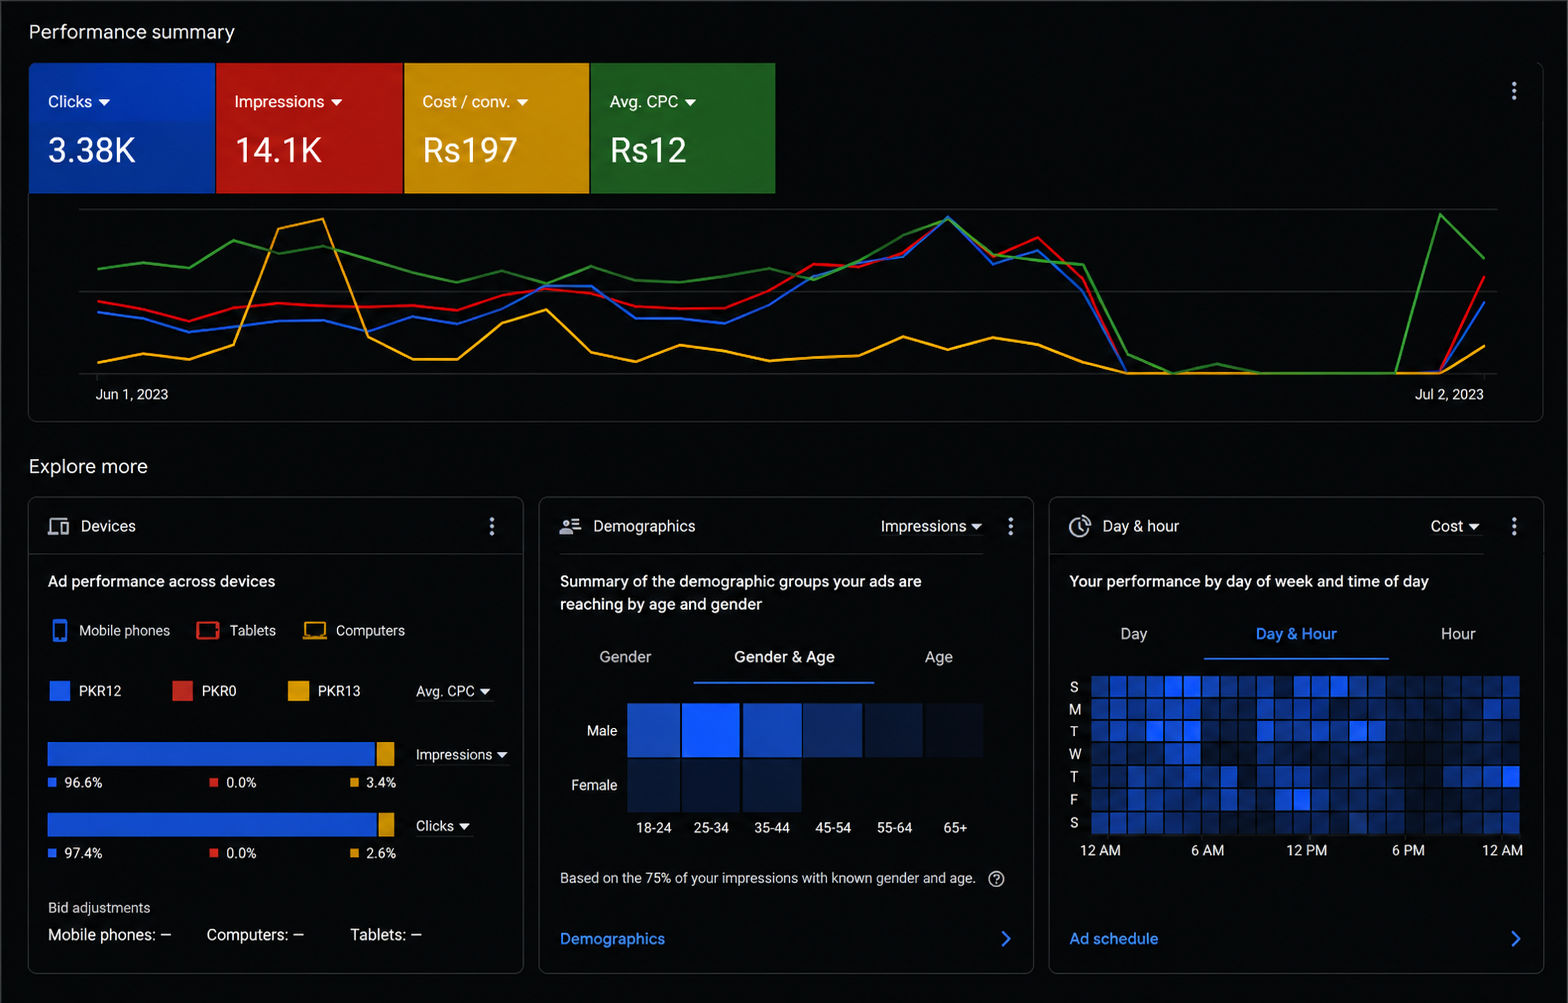Click the 14.1K impressions value
Image resolution: width=1568 pixels, height=1003 pixels.
point(278,150)
